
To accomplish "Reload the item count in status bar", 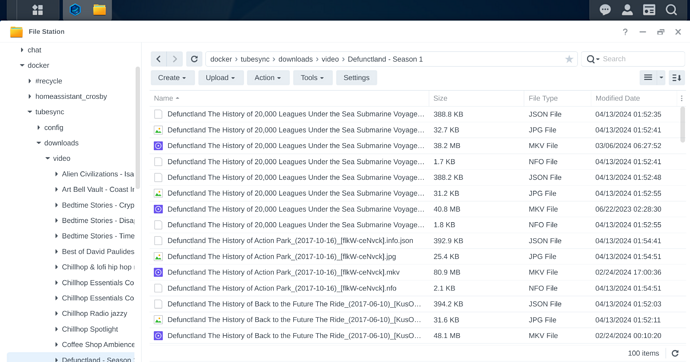I will 675,353.
